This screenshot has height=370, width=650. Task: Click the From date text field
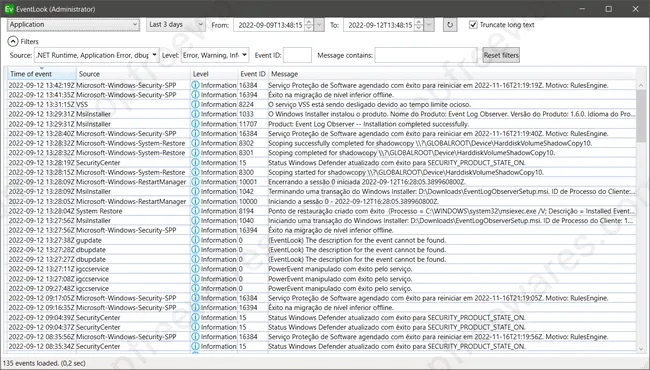tap(269, 25)
